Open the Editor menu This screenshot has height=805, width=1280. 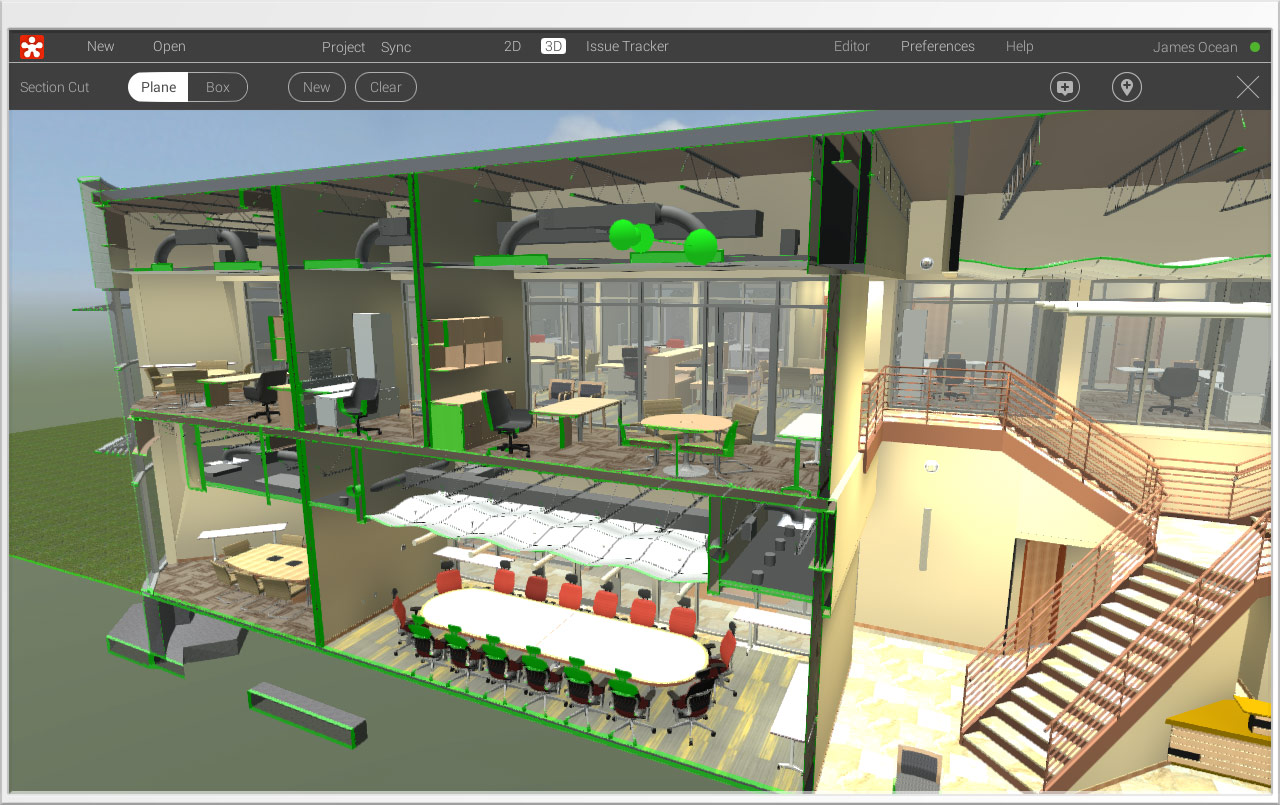coord(851,46)
